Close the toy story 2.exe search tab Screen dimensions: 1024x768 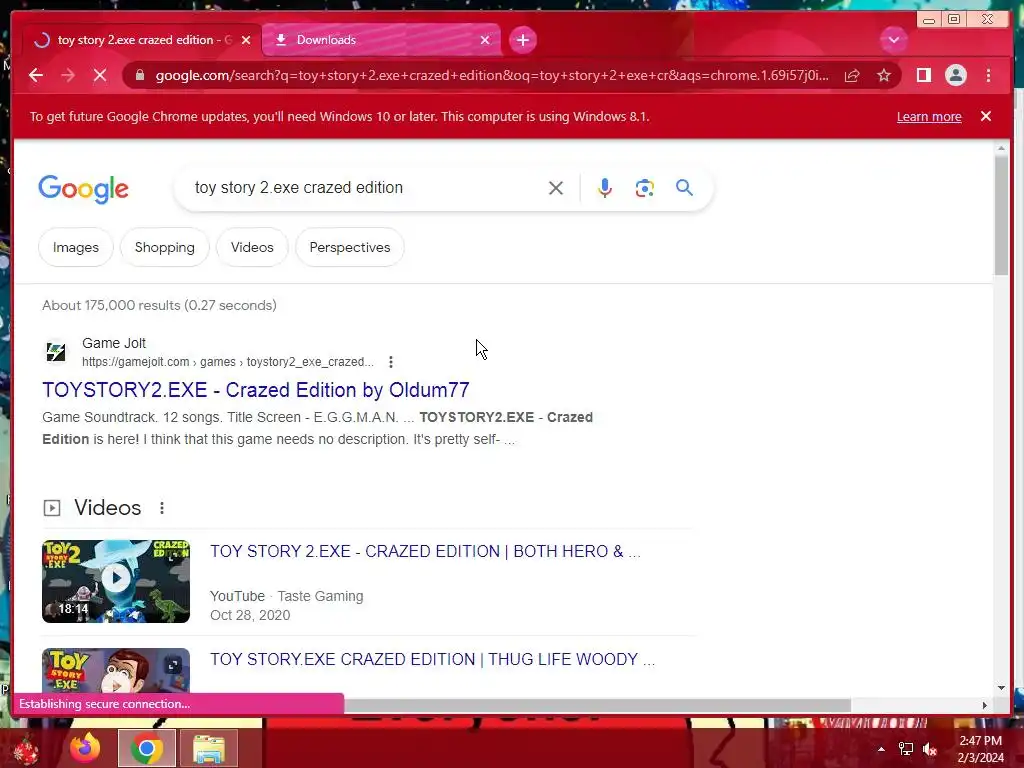[x=246, y=40]
